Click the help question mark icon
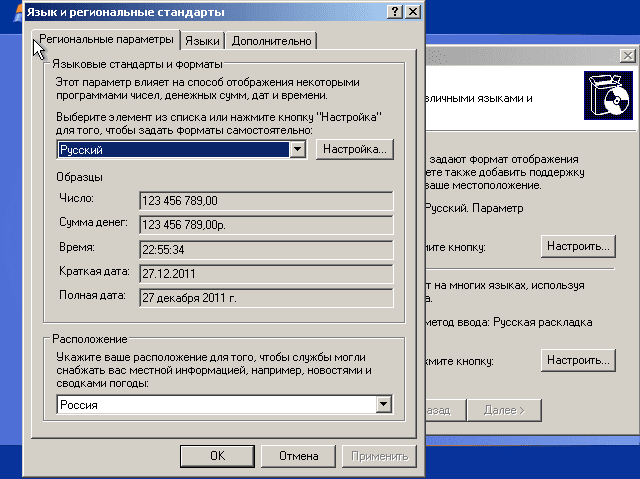This screenshot has height=479, width=640. [394, 11]
